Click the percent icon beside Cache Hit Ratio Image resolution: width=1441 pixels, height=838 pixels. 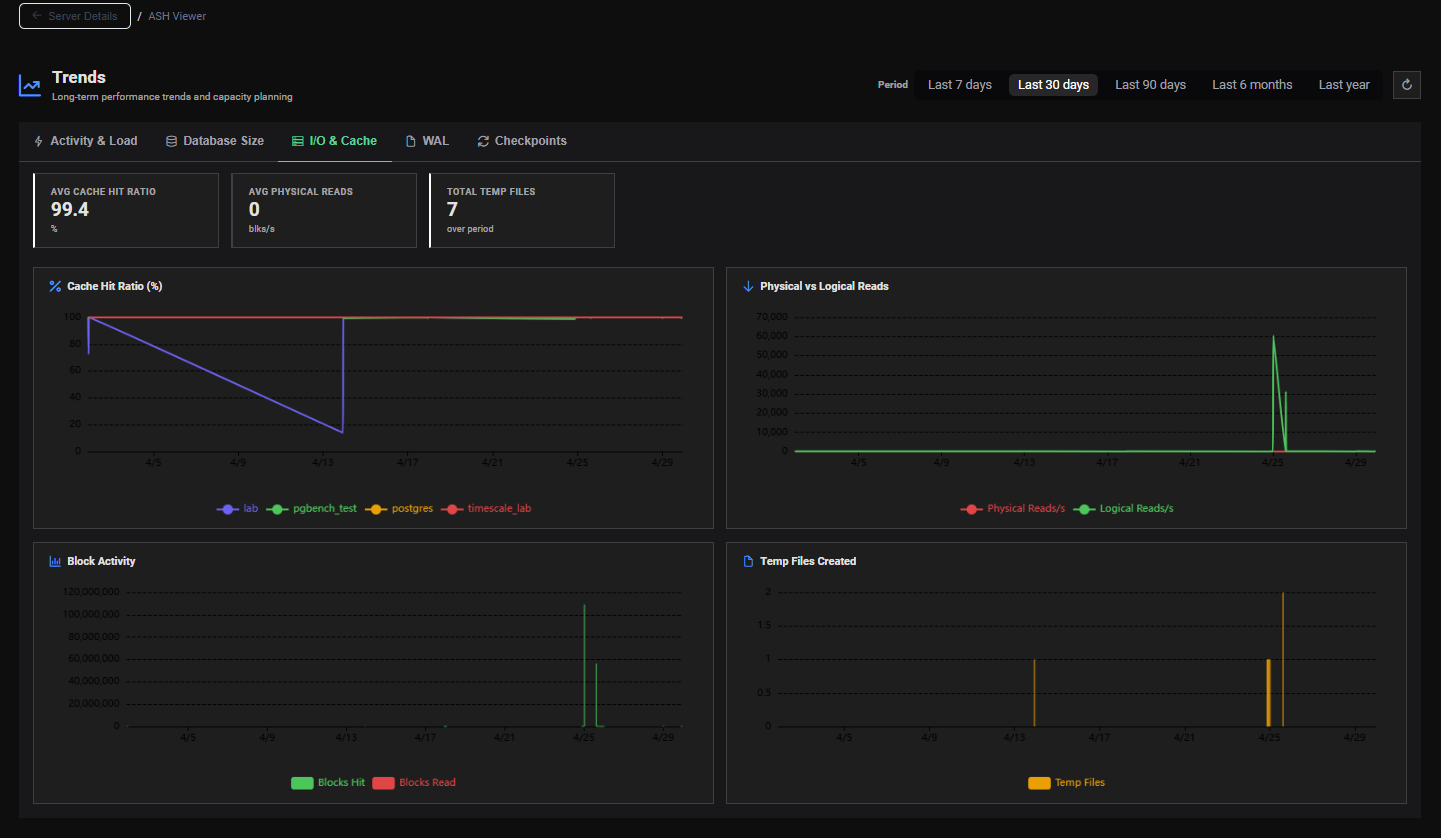55,286
